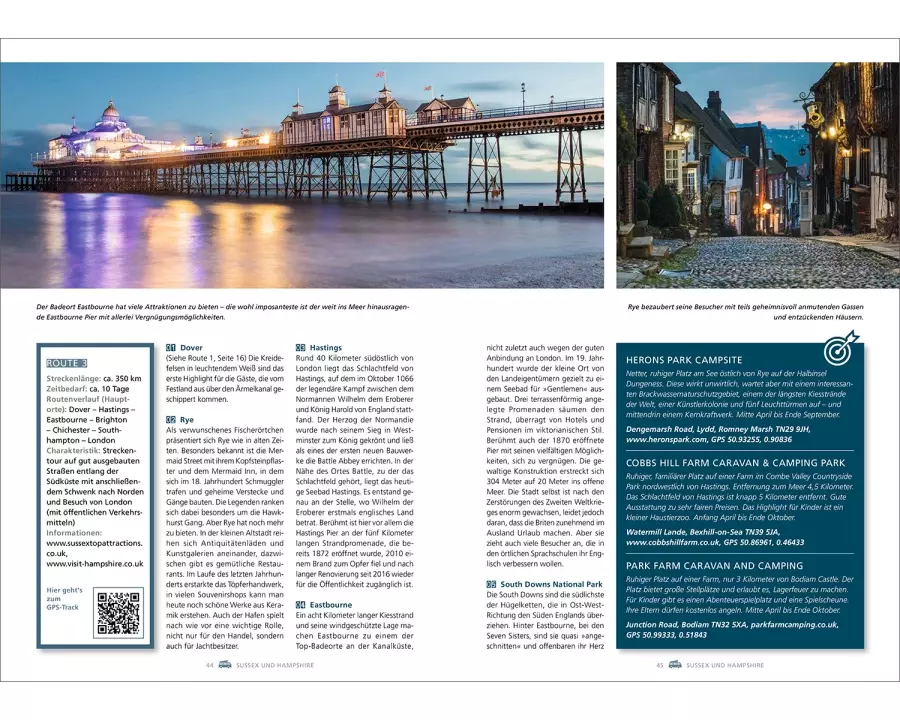Click the 'Hier geht's zum GPS-Track' label
This screenshot has height=720, width=900.
[x=64, y=598]
